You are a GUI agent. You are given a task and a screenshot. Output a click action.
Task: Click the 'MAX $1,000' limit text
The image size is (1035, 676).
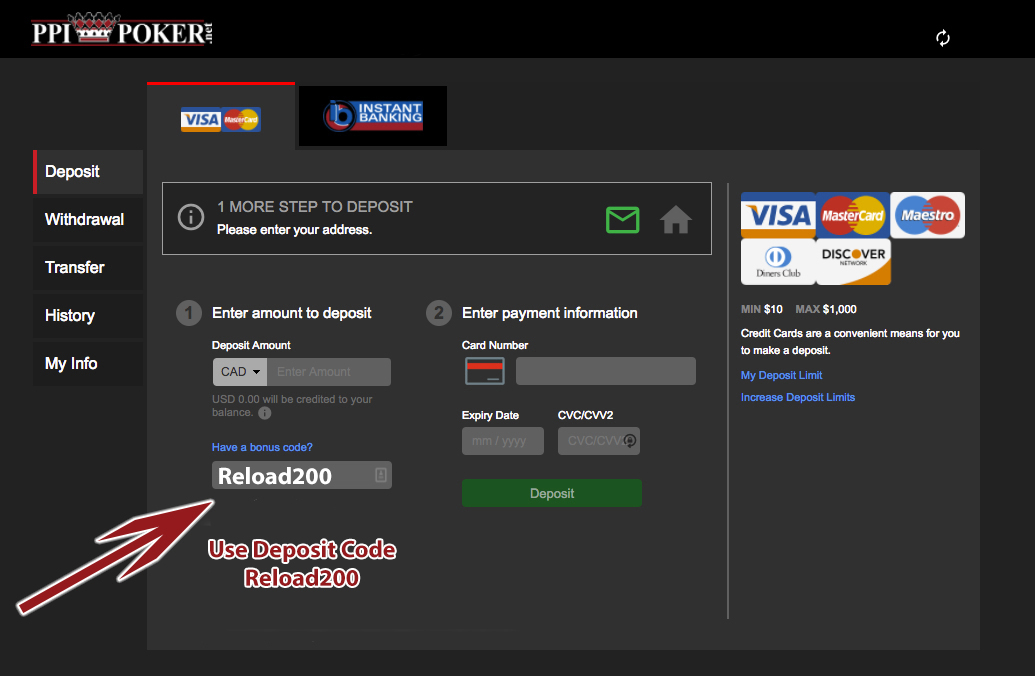pyautogui.click(x=826, y=309)
